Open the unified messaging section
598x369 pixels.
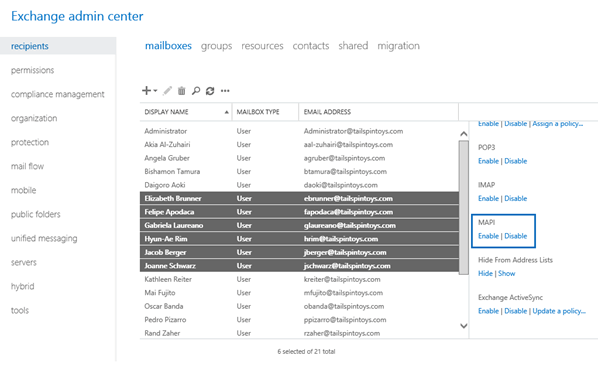tap(44, 238)
